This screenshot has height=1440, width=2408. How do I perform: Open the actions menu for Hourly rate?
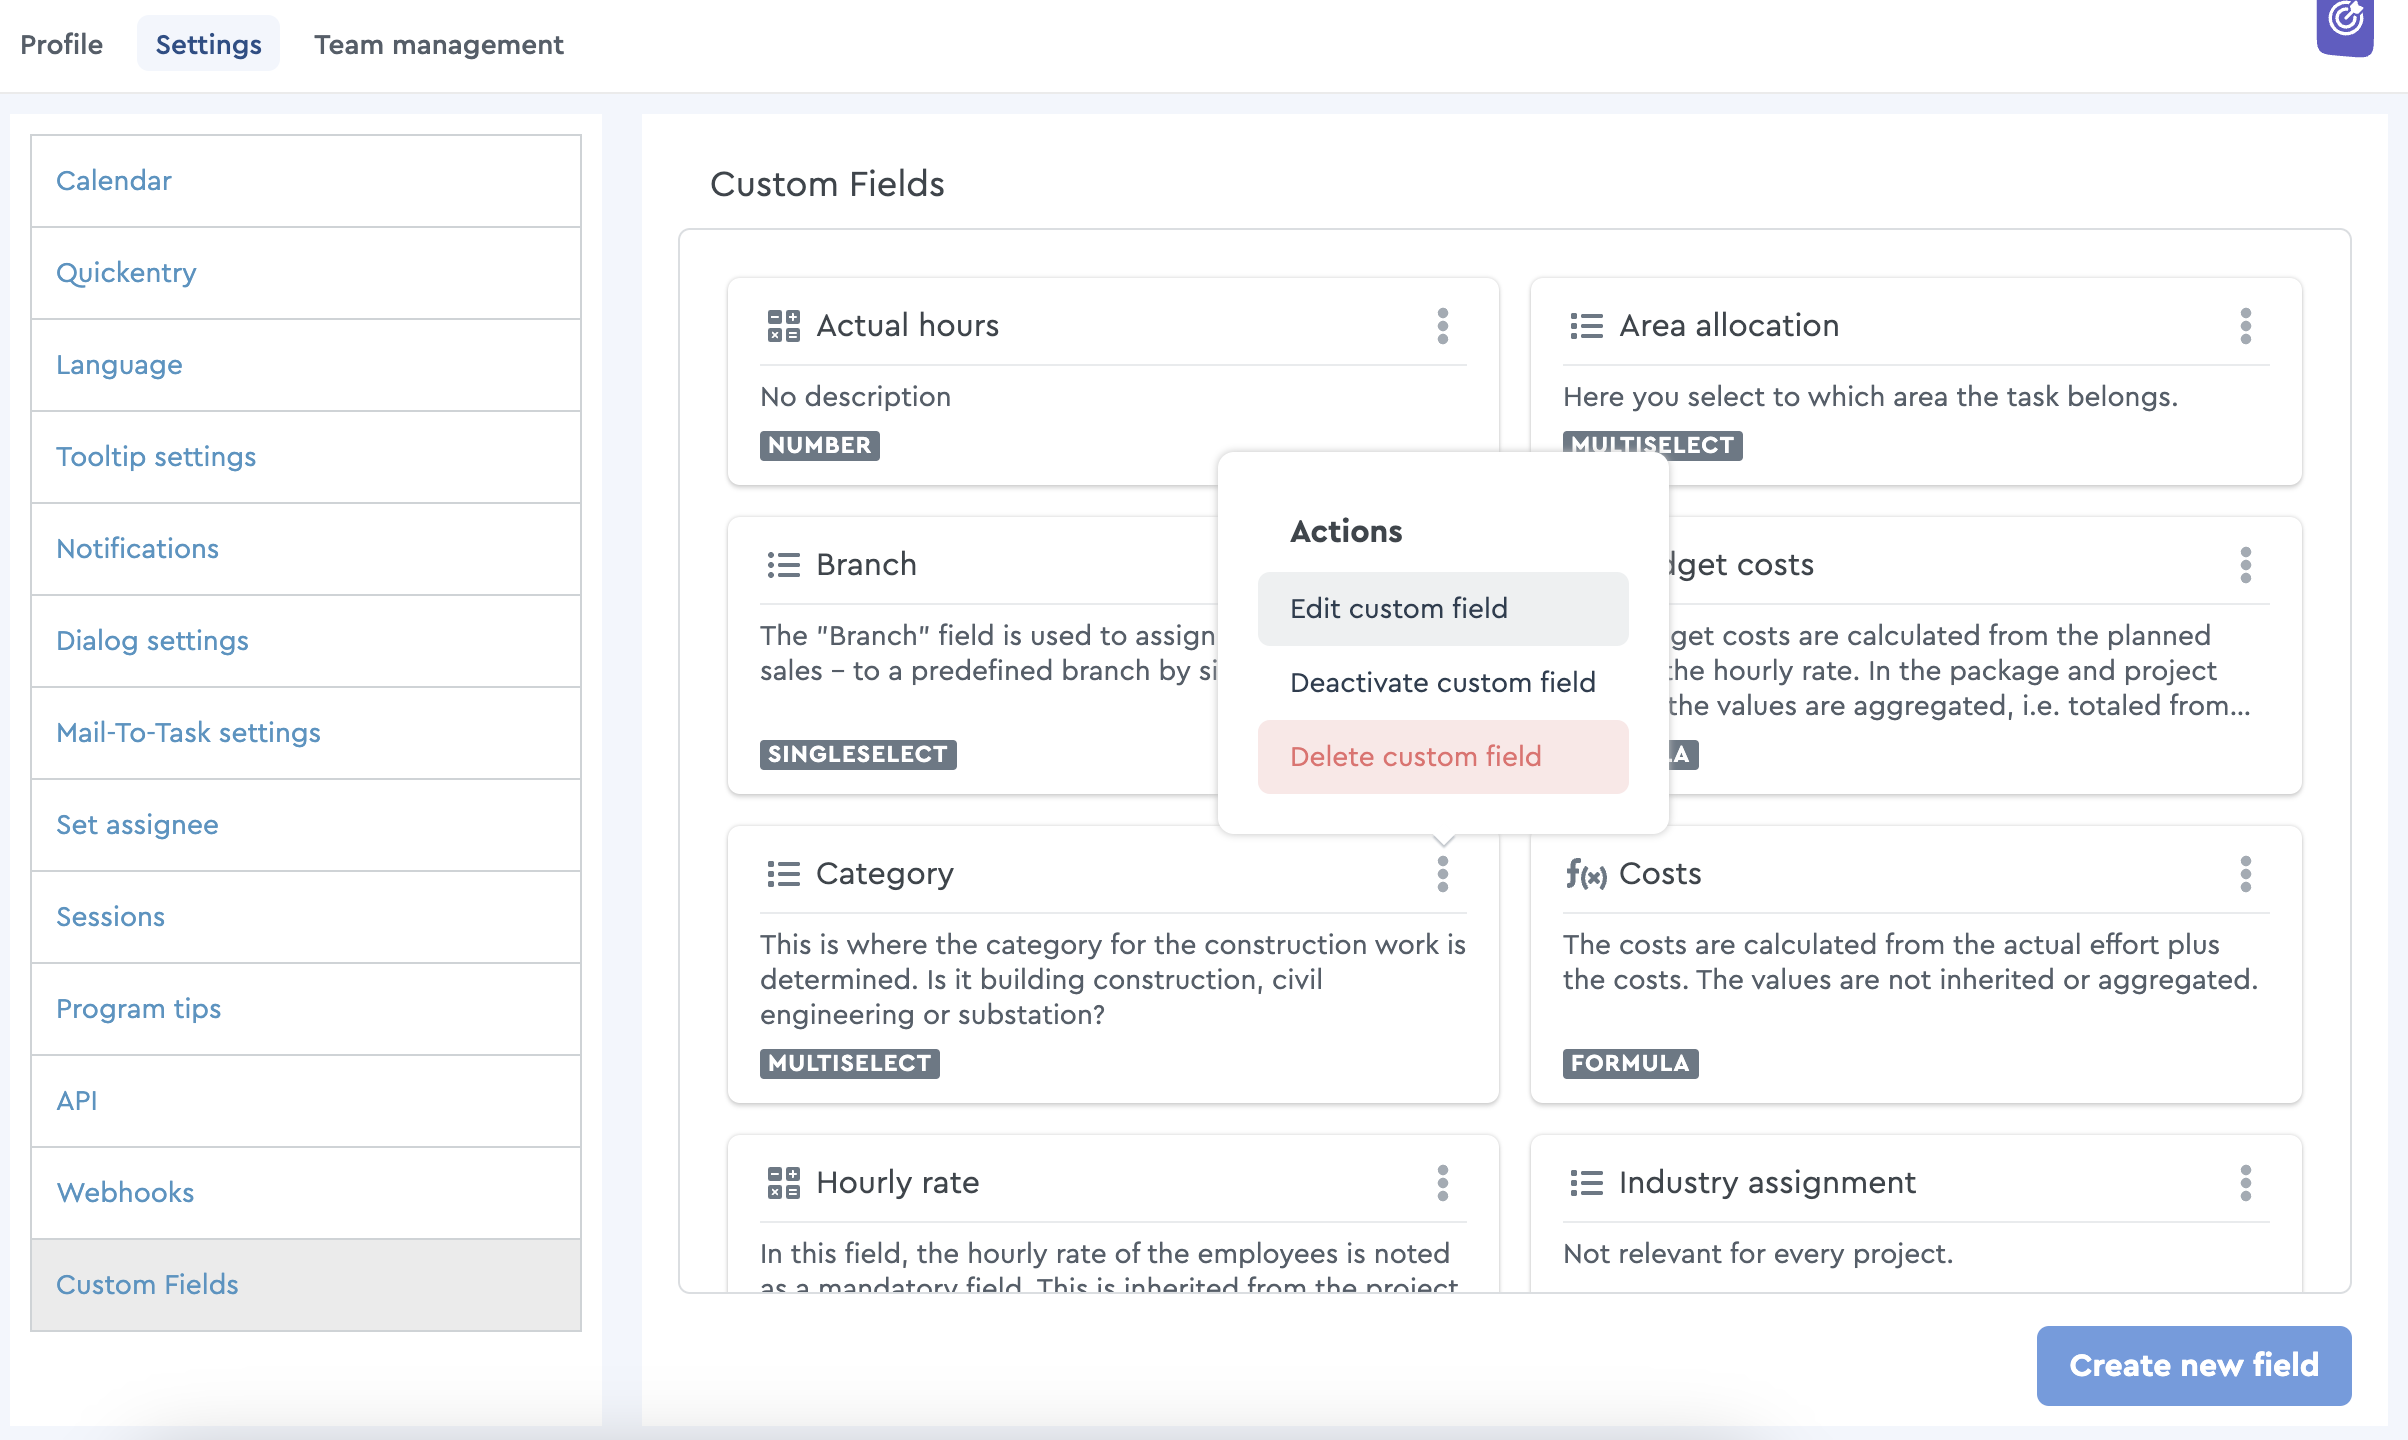click(x=1442, y=1184)
